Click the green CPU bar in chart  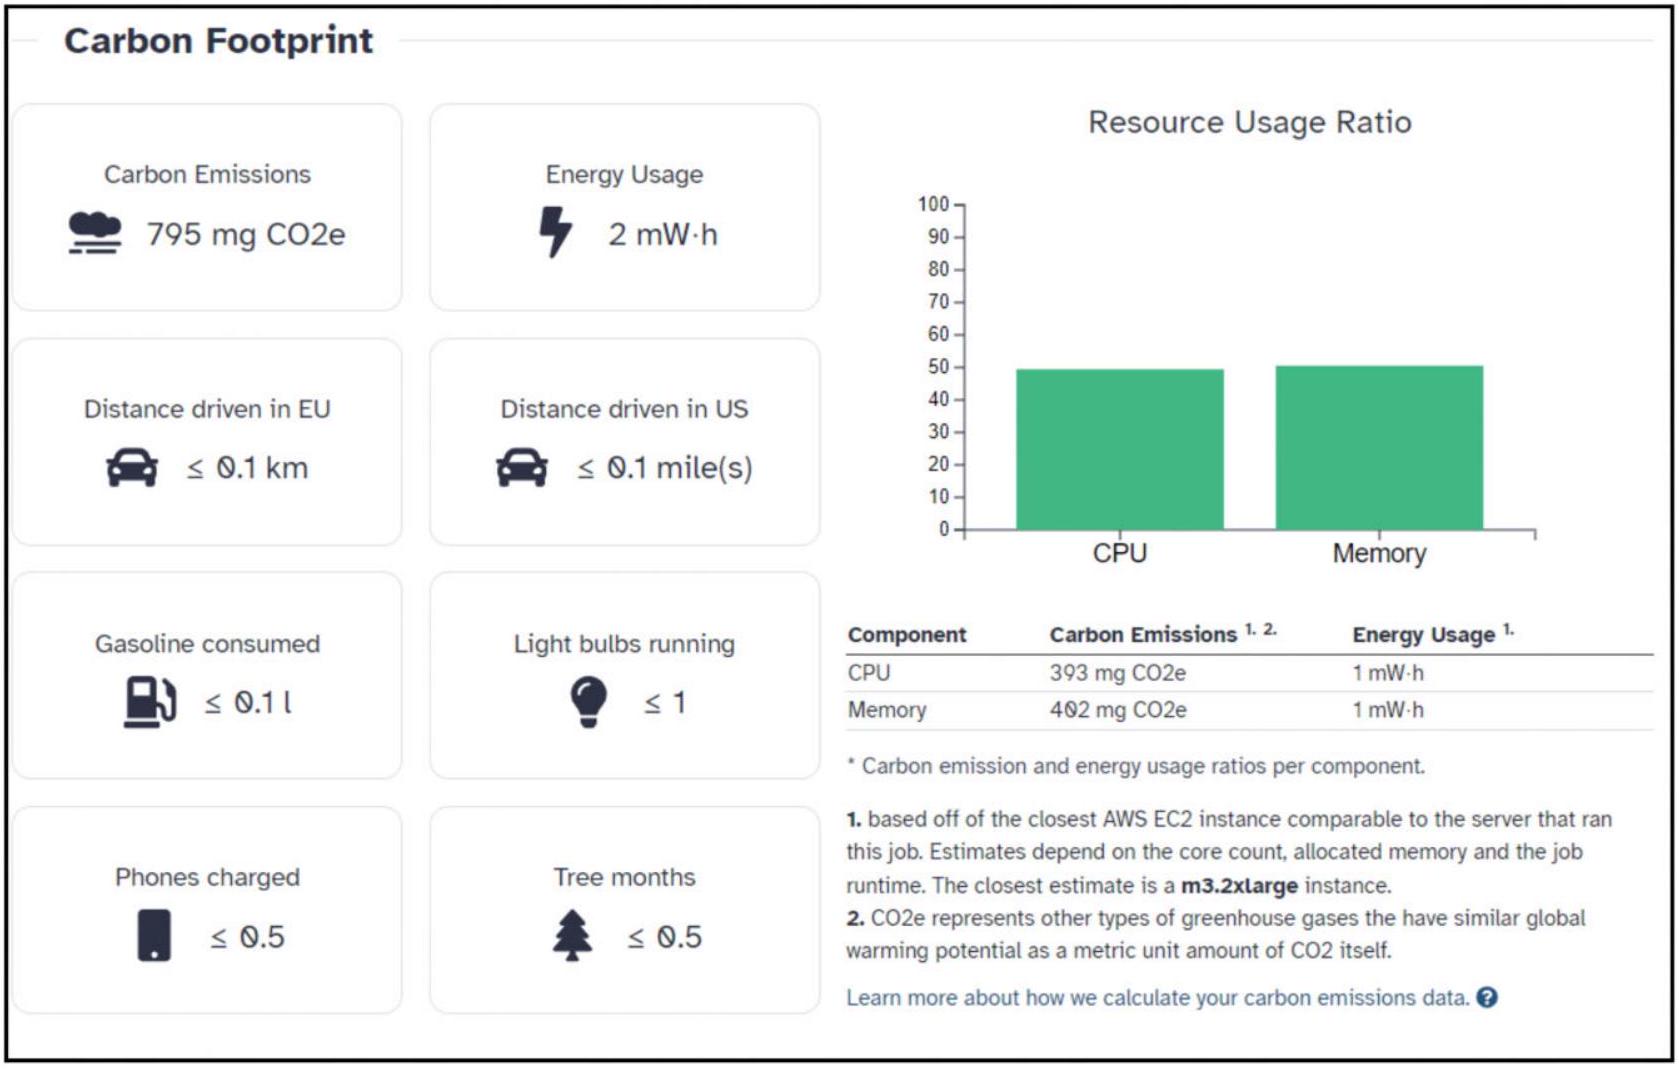click(x=1119, y=449)
